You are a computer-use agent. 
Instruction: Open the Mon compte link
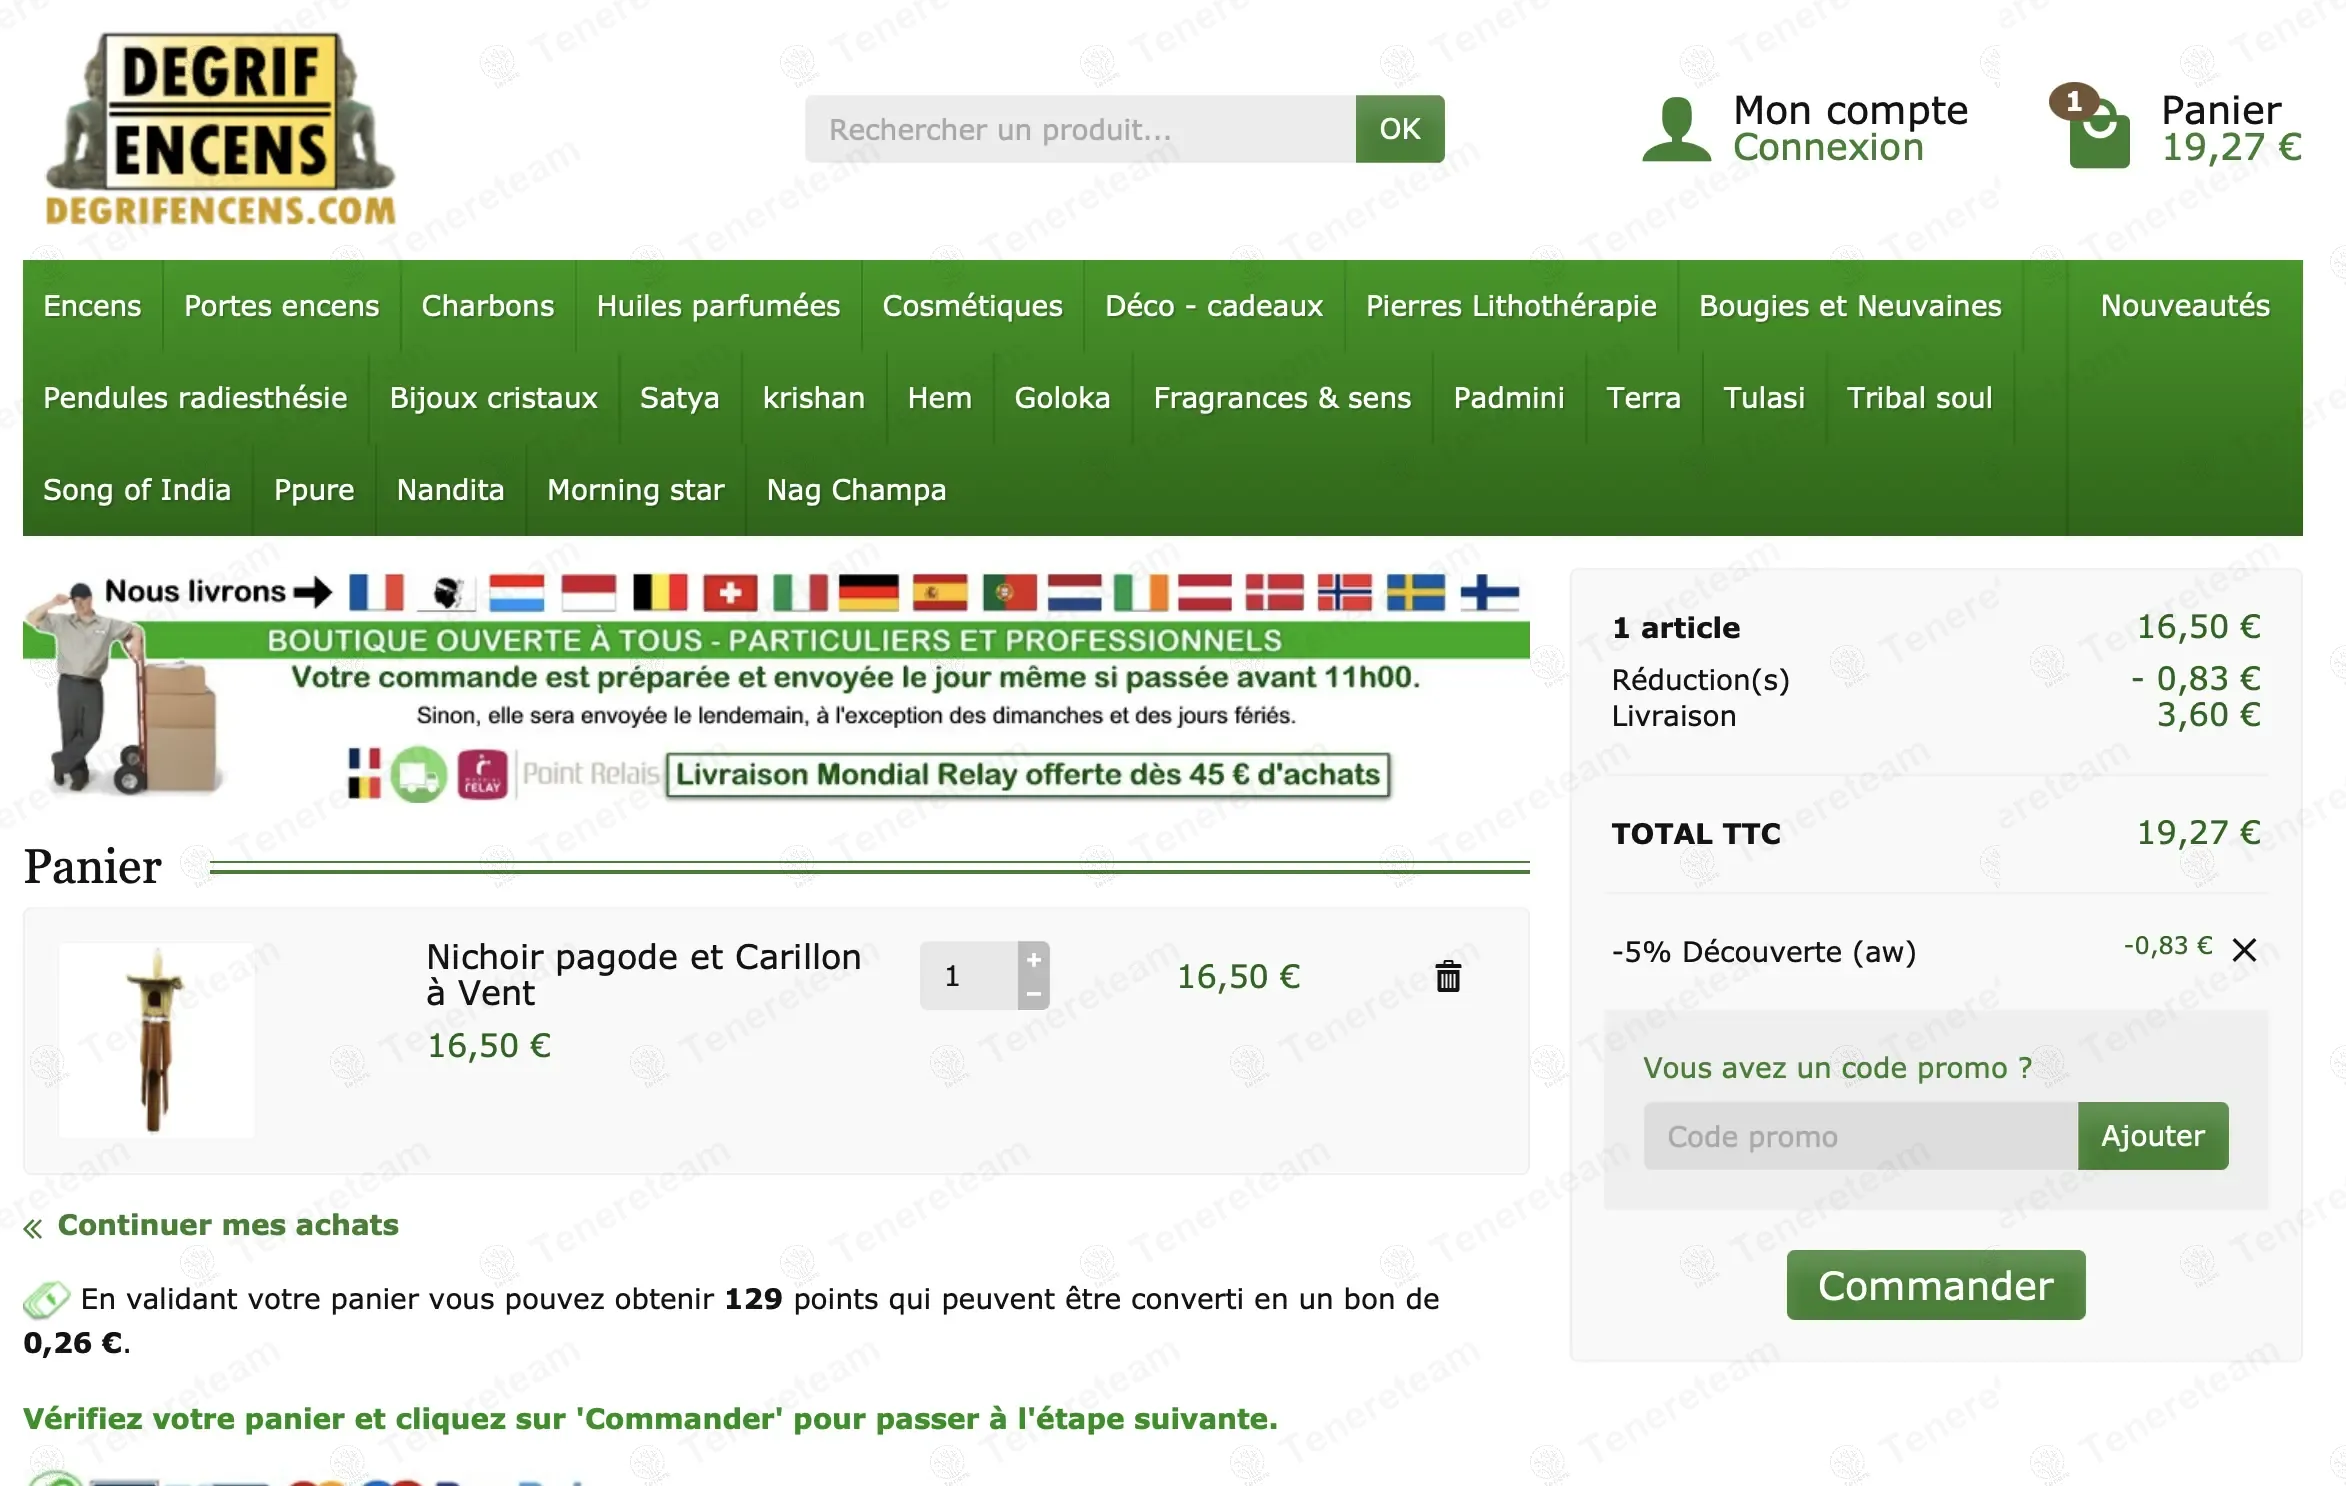1850,110
